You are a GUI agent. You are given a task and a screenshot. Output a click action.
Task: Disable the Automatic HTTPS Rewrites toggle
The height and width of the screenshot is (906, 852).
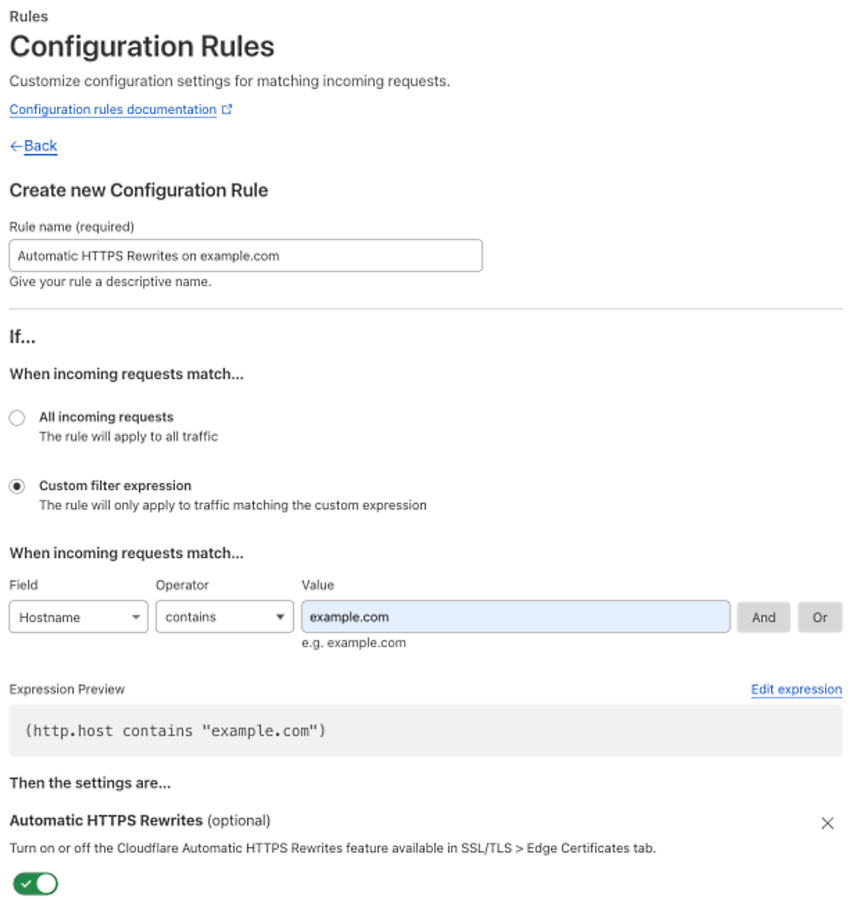click(x=34, y=883)
